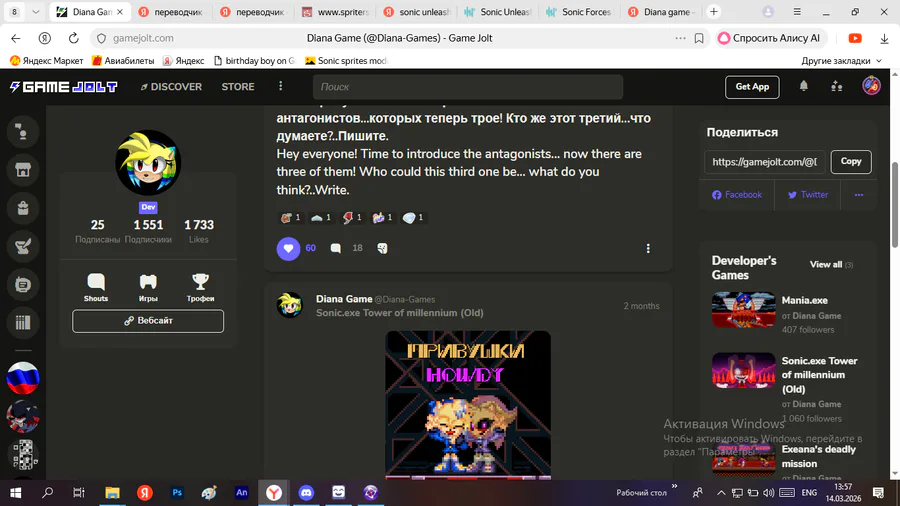Click the Copy share link button
The image size is (900, 506).
pyautogui.click(x=851, y=162)
